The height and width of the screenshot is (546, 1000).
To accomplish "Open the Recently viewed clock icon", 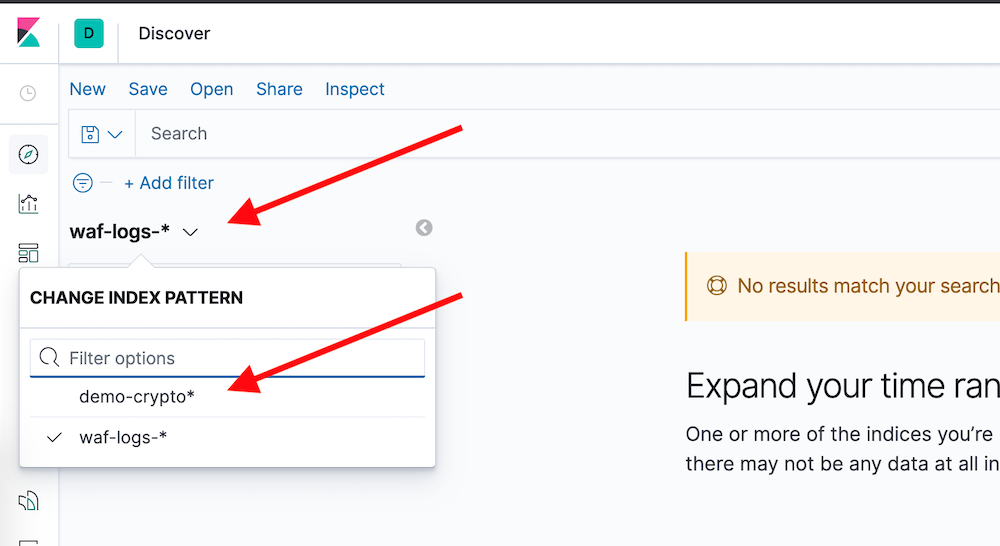I will tap(27, 93).
